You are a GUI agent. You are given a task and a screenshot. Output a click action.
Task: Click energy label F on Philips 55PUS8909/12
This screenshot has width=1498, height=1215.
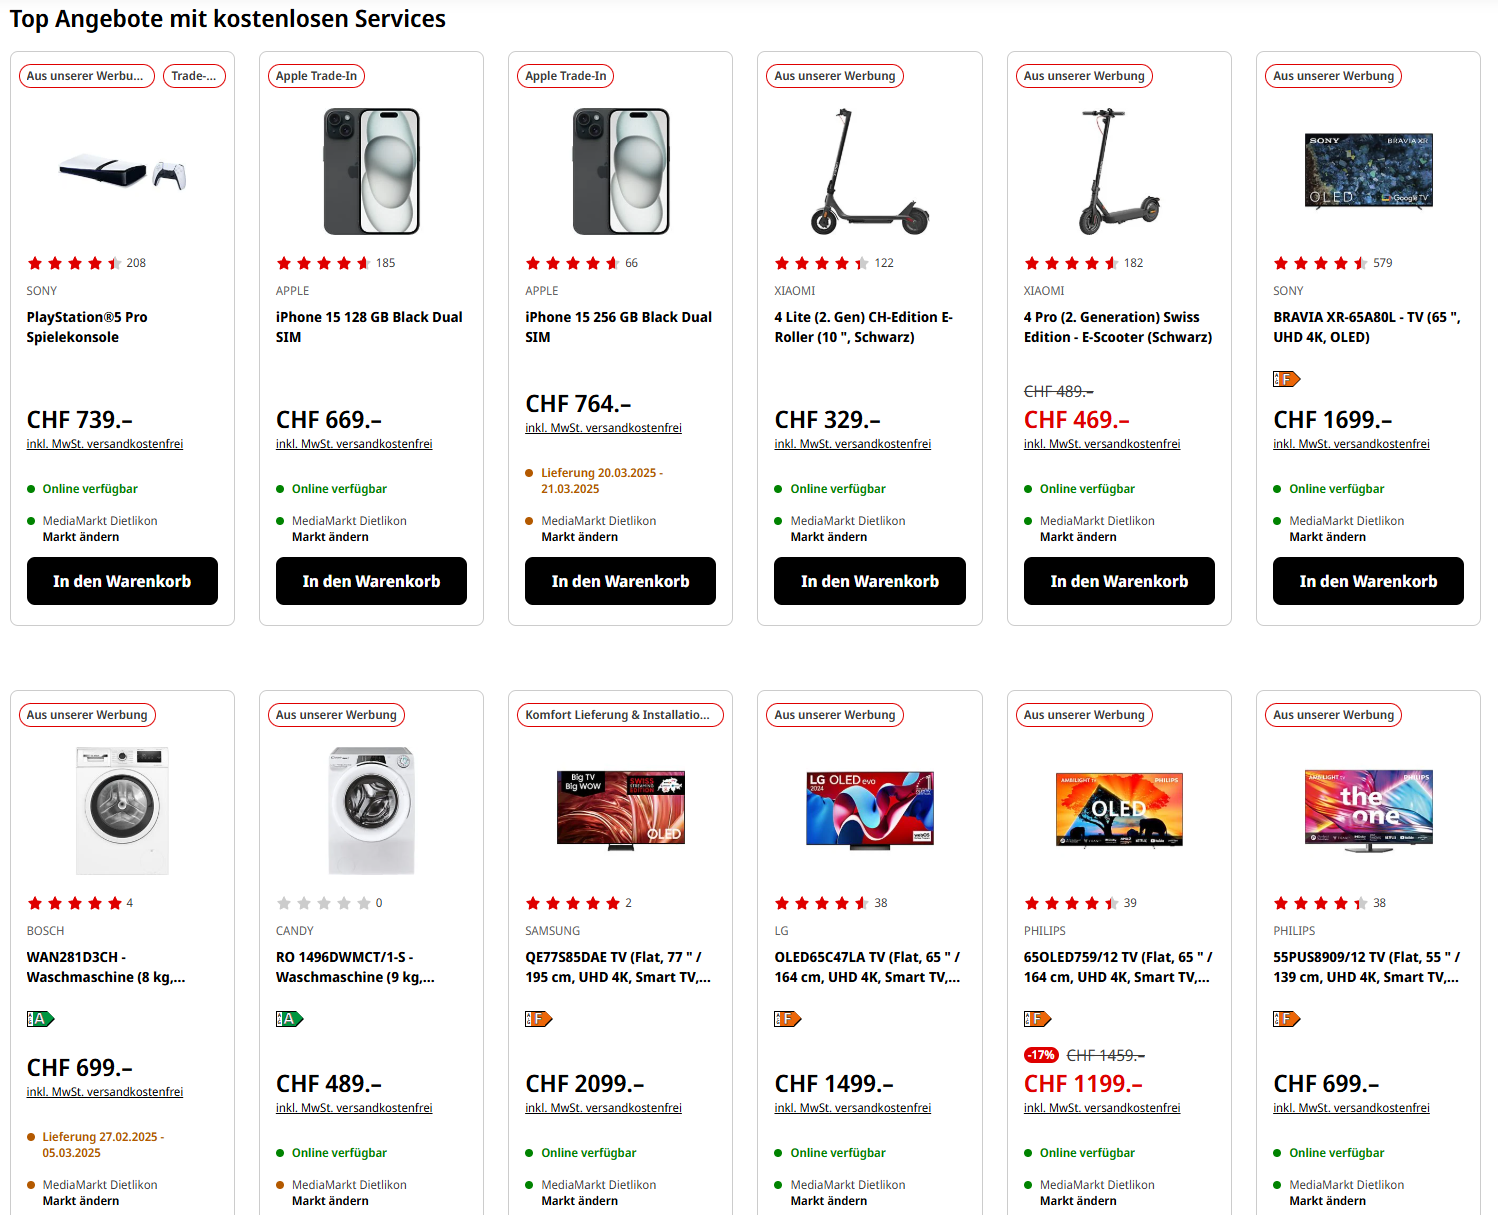point(1286,1019)
